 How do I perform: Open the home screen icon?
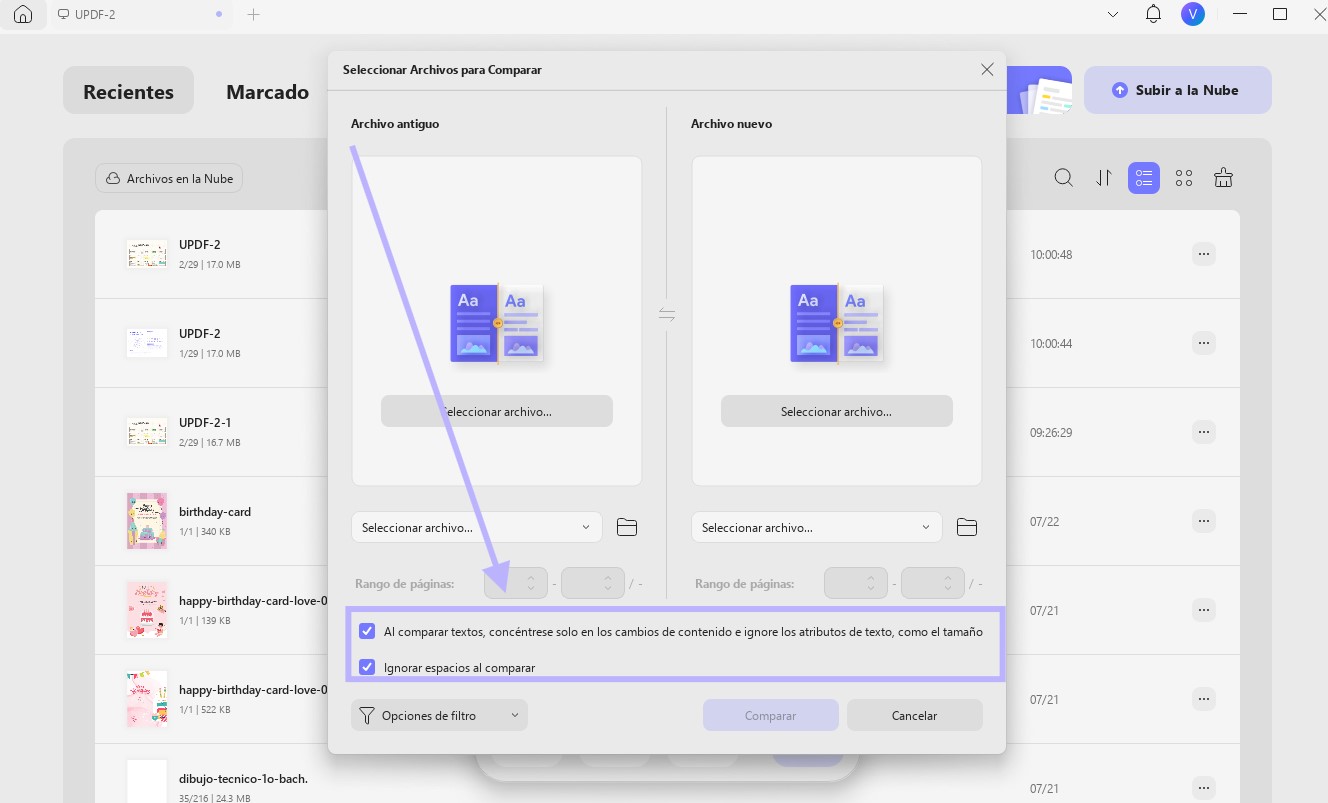point(23,15)
